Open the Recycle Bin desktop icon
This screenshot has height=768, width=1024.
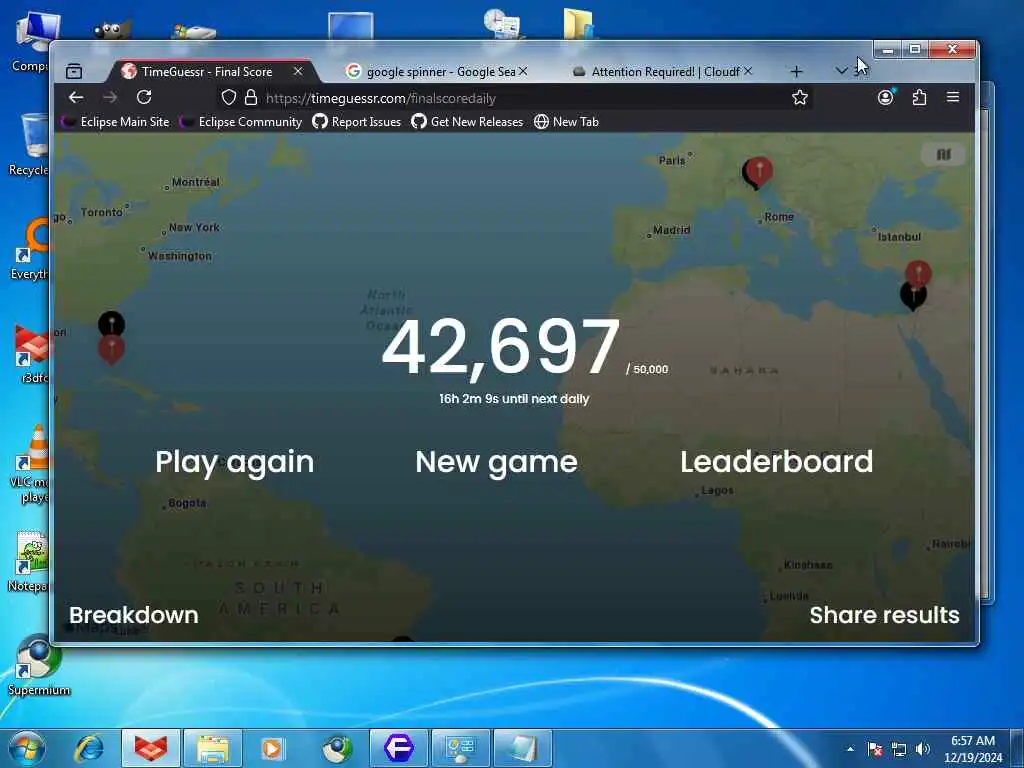[x=29, y=145]
